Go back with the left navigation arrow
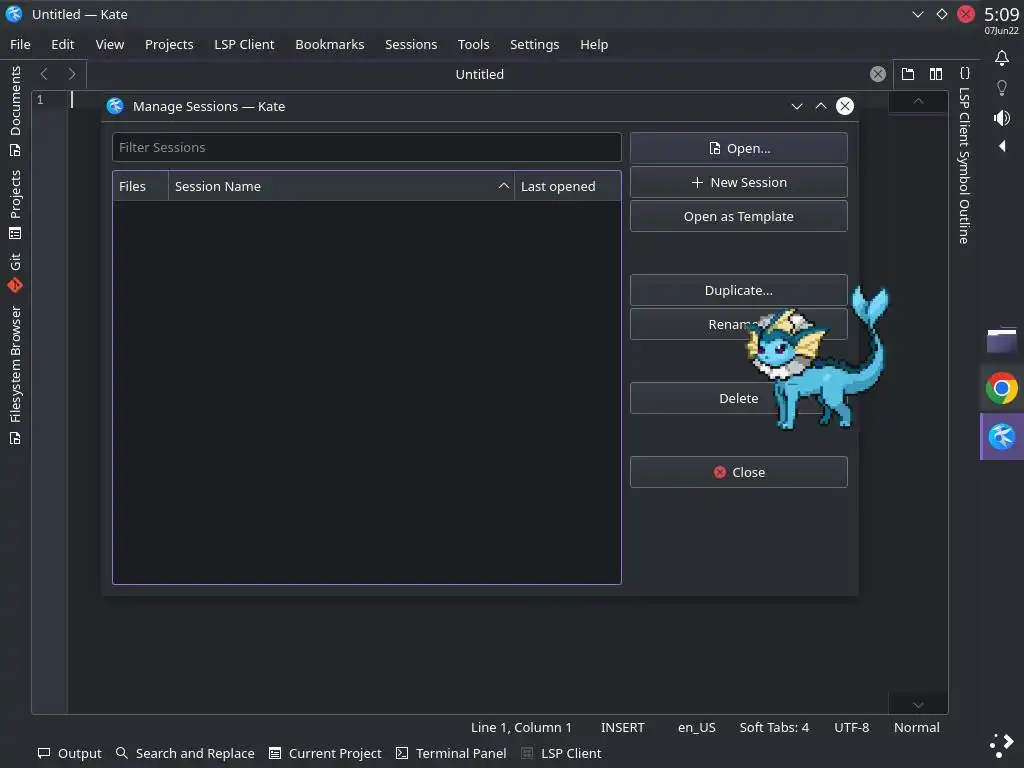This screenshot has width=1024, height=768. point(44,74)
